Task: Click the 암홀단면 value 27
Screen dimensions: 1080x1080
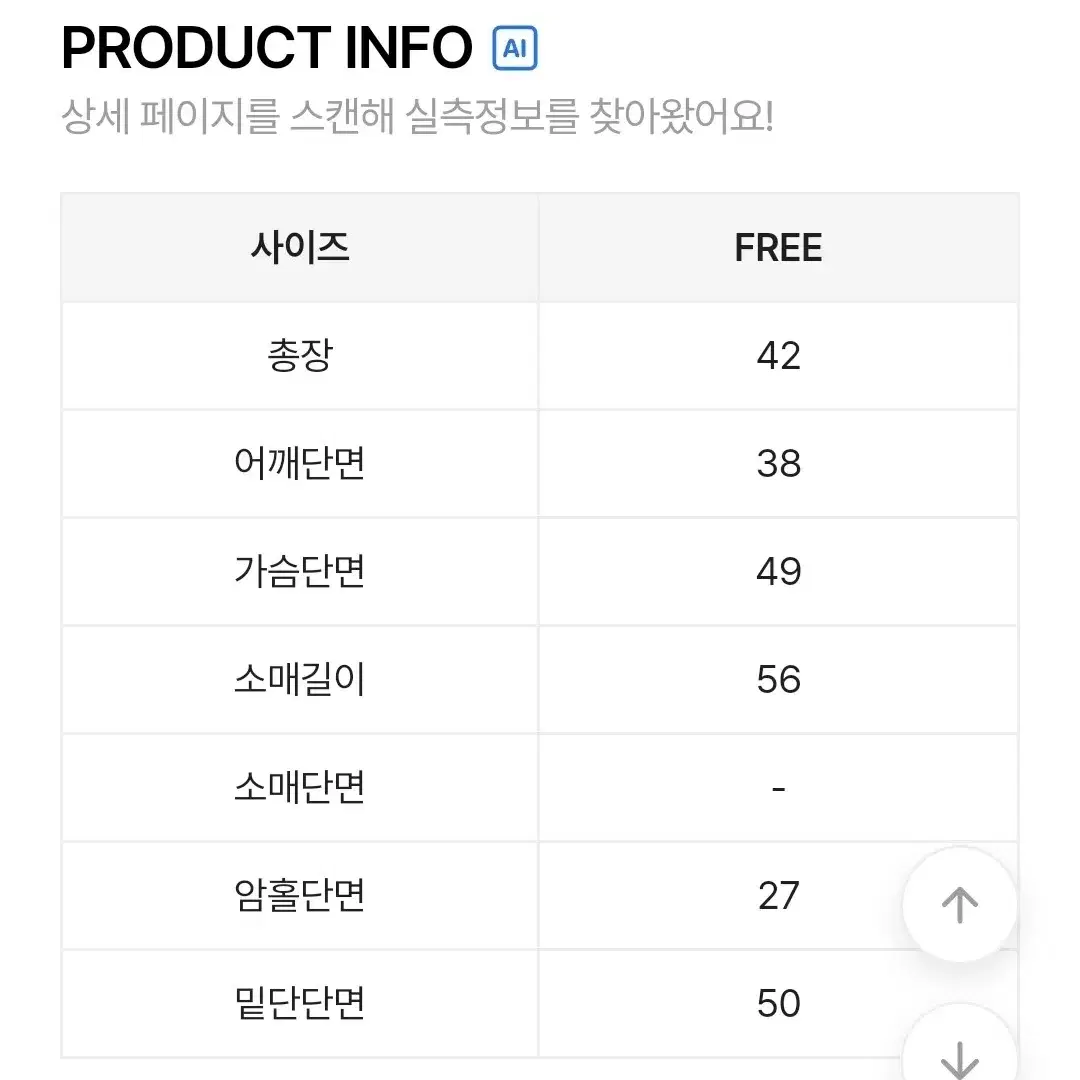Action: 778,895
